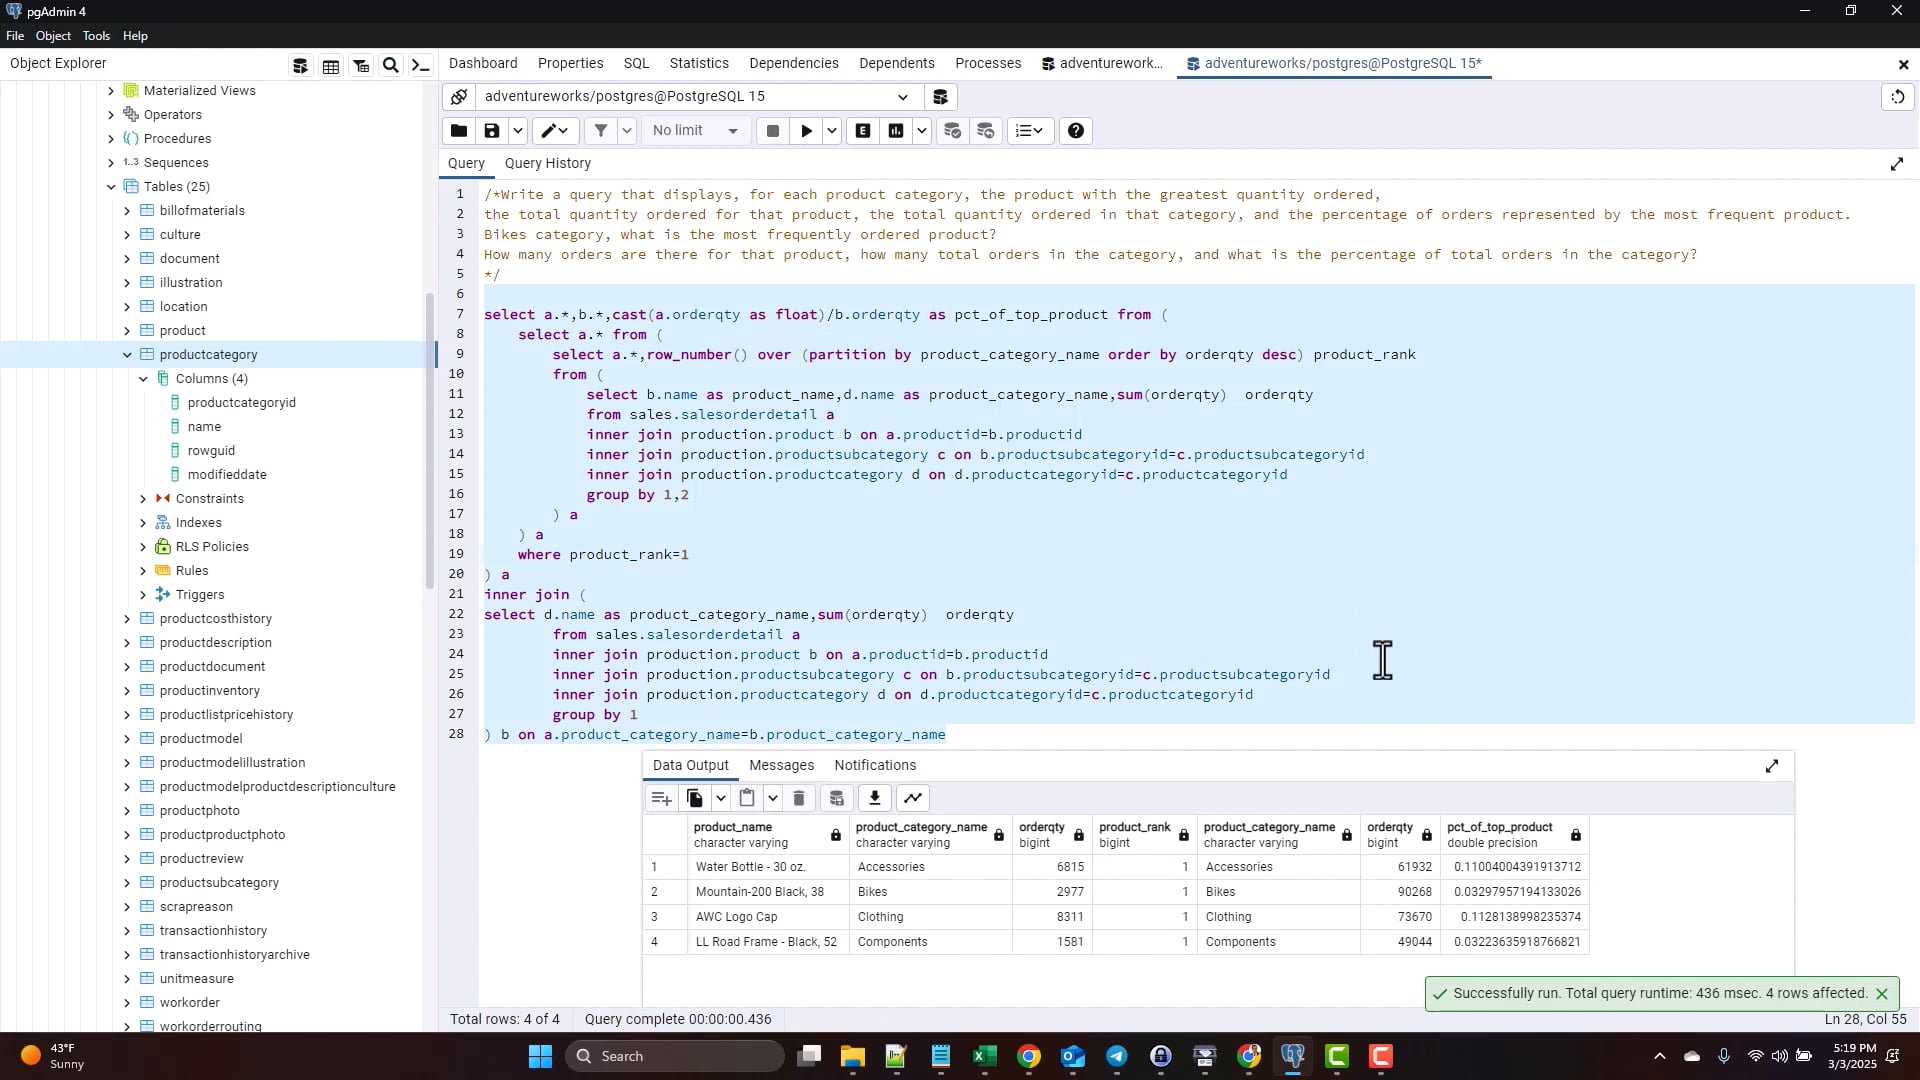Click the Edit pencil icon
Image resolution: width=1920 pixels, height=1080 pixels.
[x=555, y=131]
